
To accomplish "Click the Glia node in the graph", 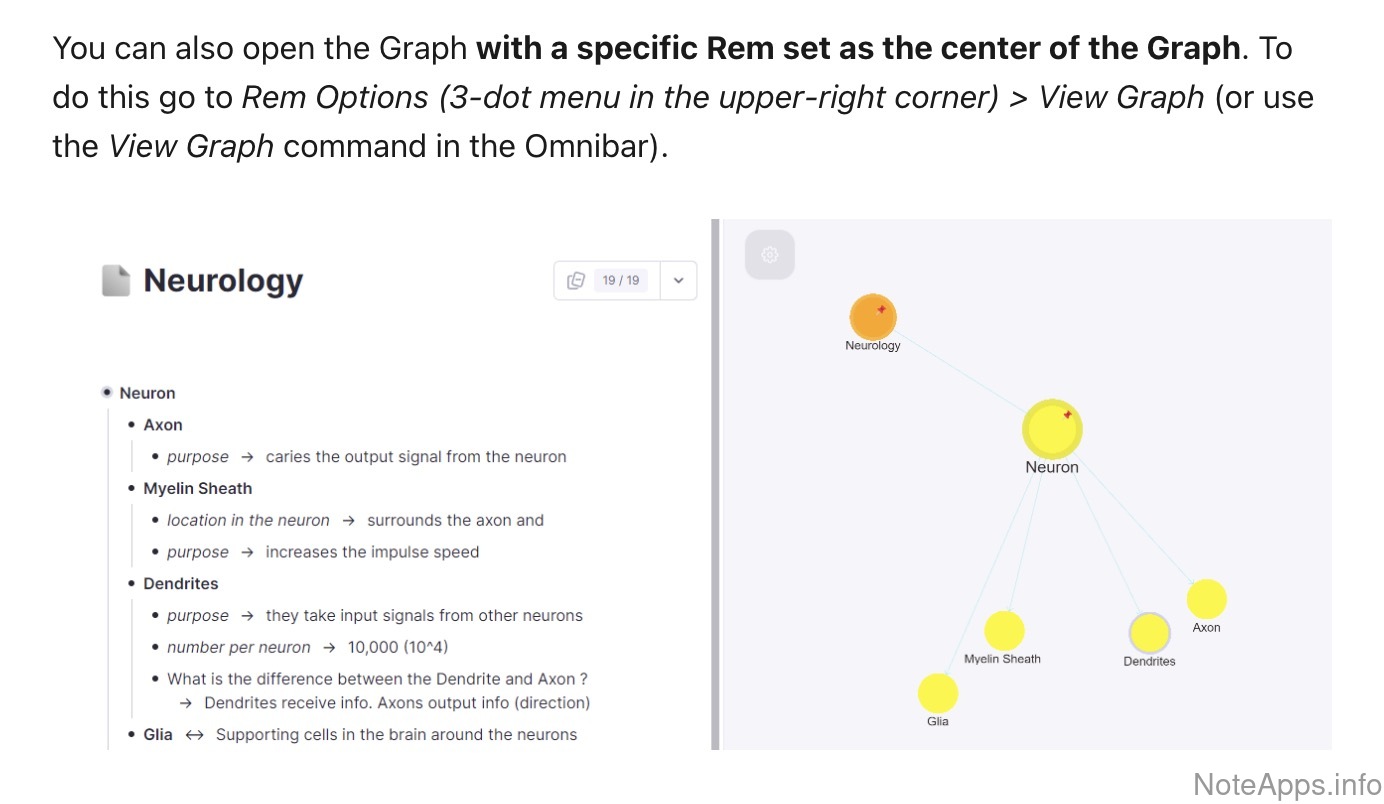I will click(x=938, y=693).
